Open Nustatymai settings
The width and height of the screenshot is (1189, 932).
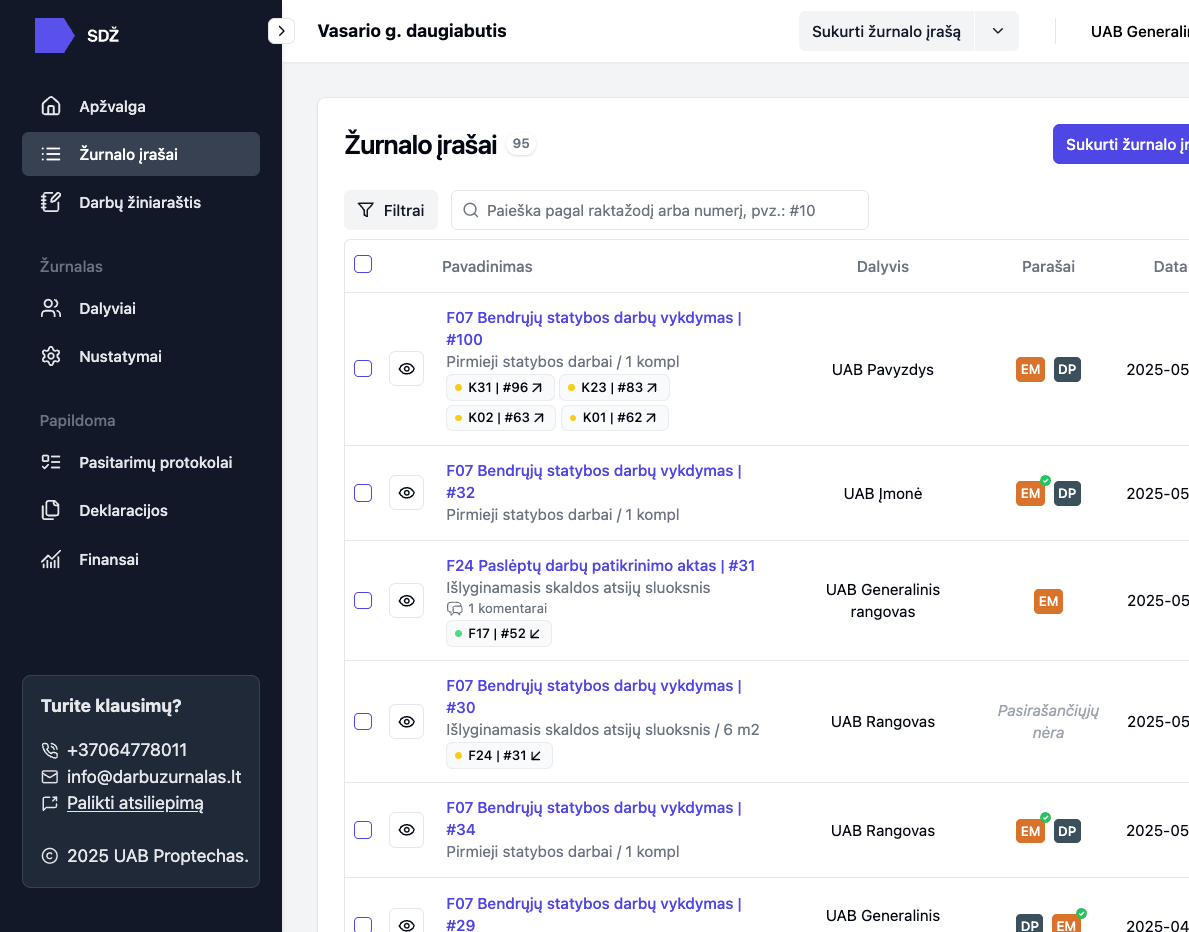pos(120,357)
